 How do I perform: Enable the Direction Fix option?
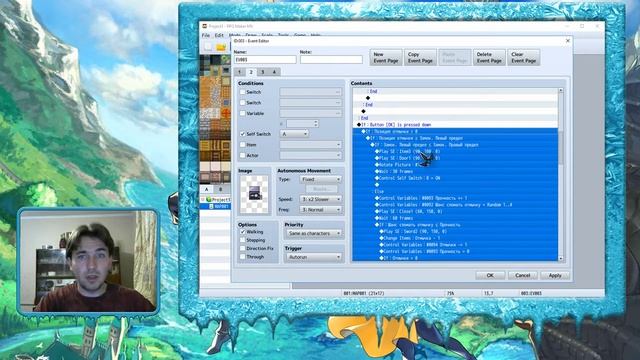tap(242, 249)
